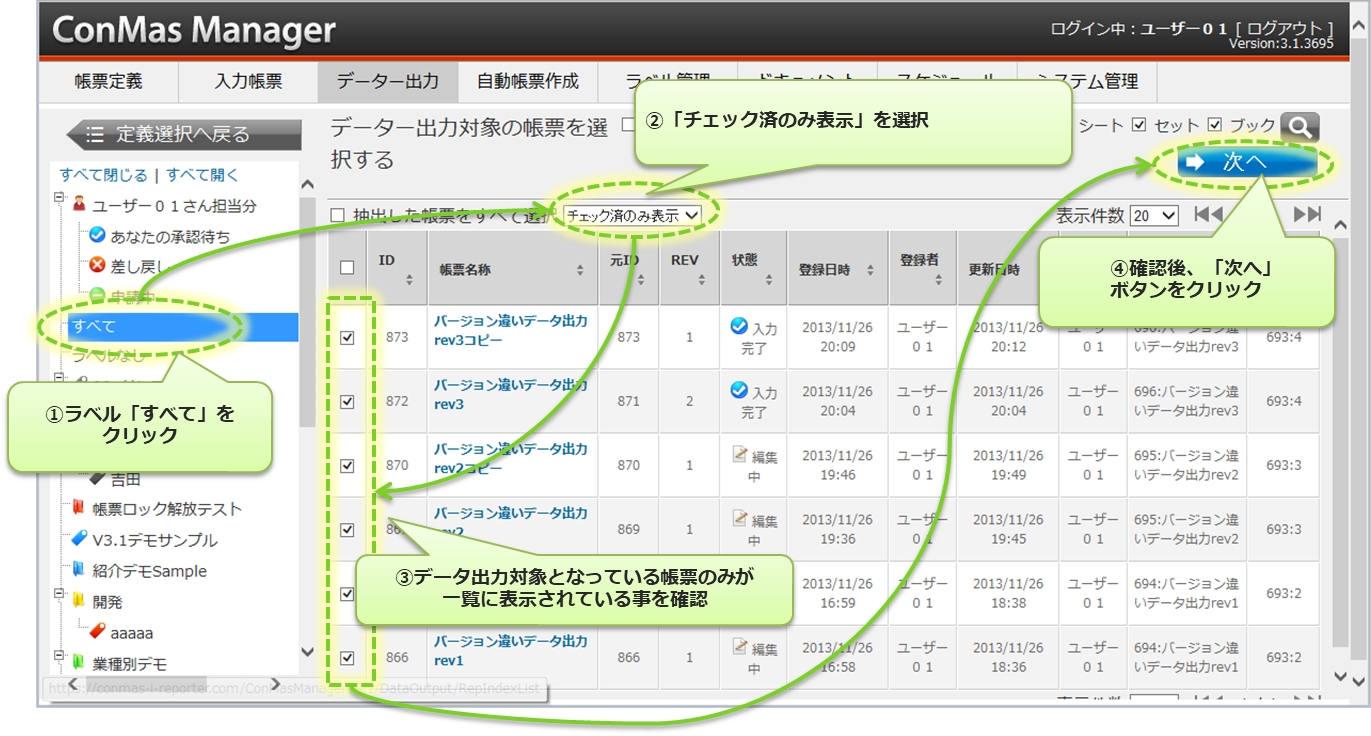
Task: Click 2013/11/26 16:58 registration date cell
Action: 837,658
